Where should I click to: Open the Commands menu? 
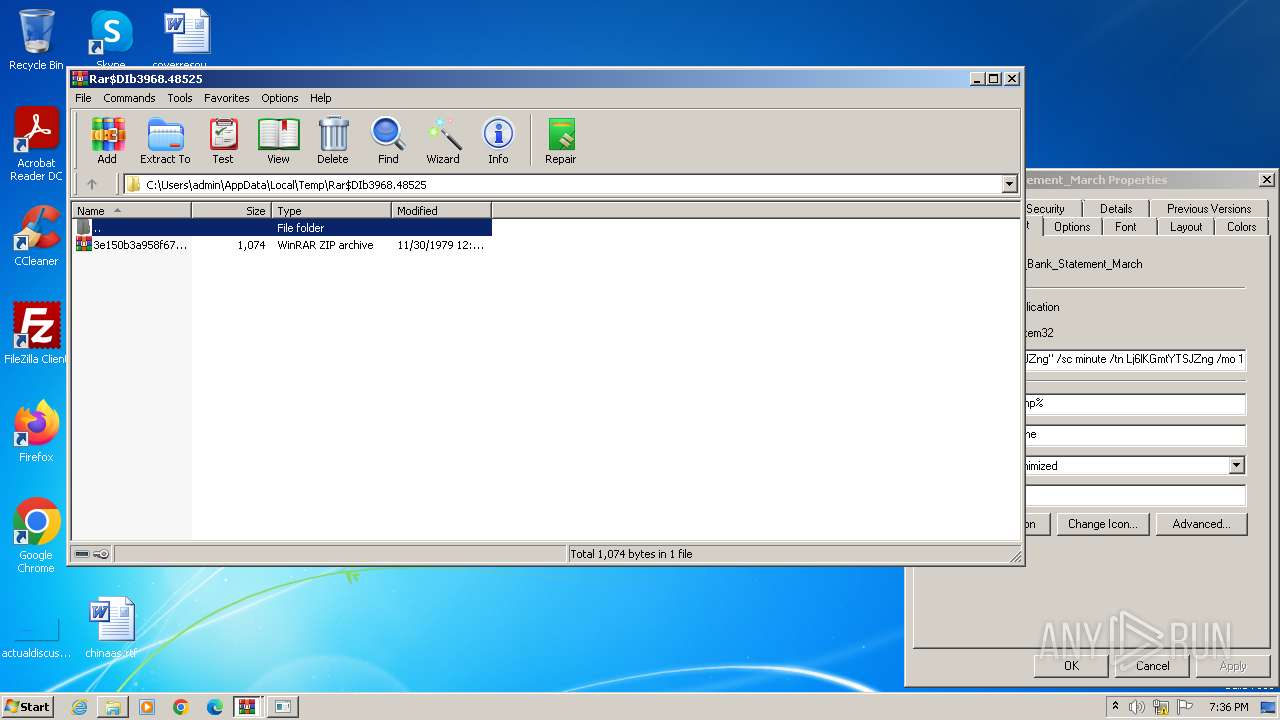129,98
